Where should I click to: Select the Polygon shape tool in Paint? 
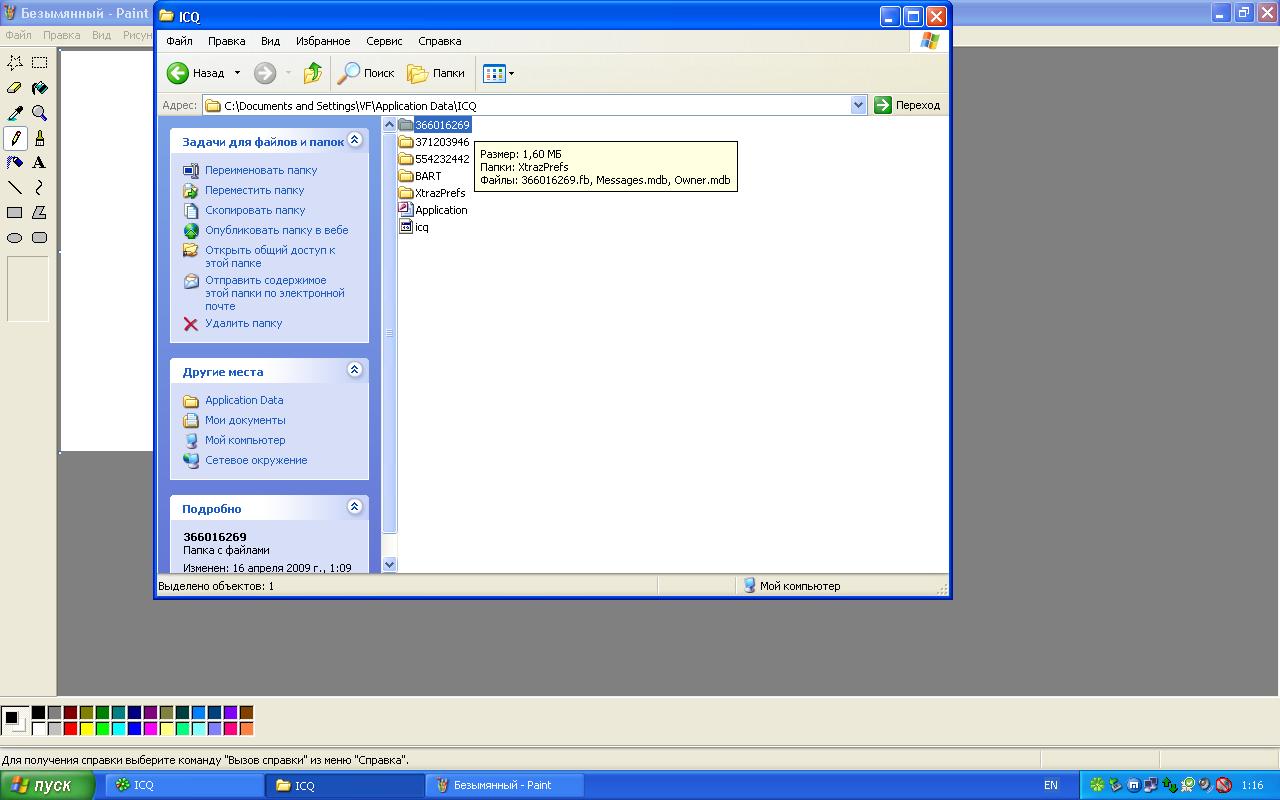click(40, 213)
